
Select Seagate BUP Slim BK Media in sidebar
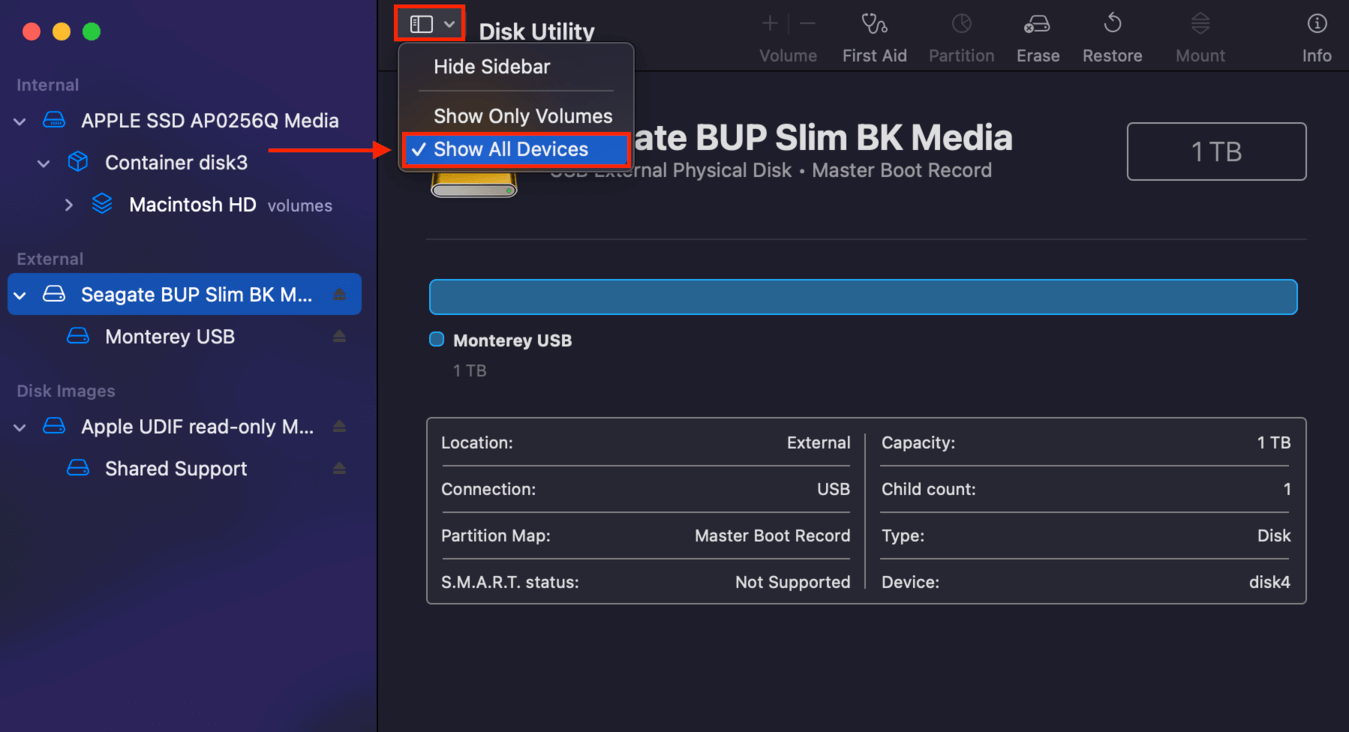coord(185,295)
